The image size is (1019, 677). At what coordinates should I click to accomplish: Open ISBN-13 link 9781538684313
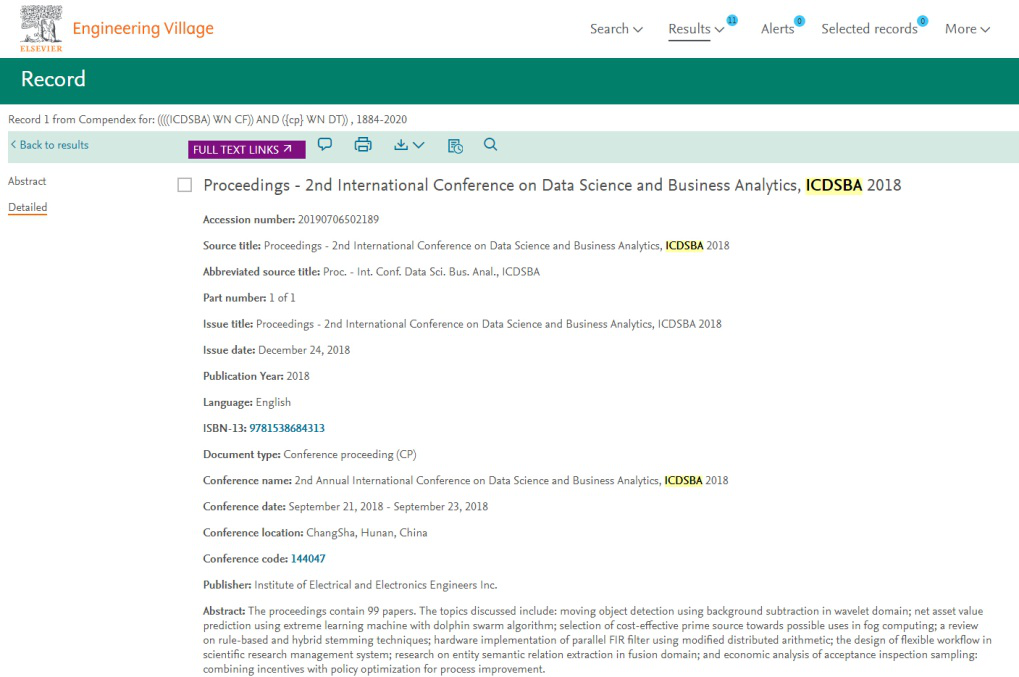pyautogui.click(x=287, y=428)
